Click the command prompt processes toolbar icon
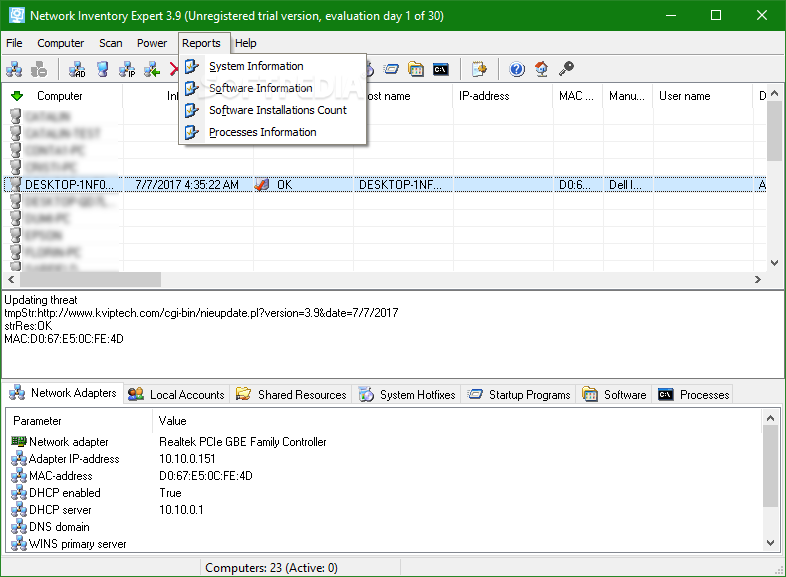Viewport: 786px width, 577px height. [x=441, y=69]
